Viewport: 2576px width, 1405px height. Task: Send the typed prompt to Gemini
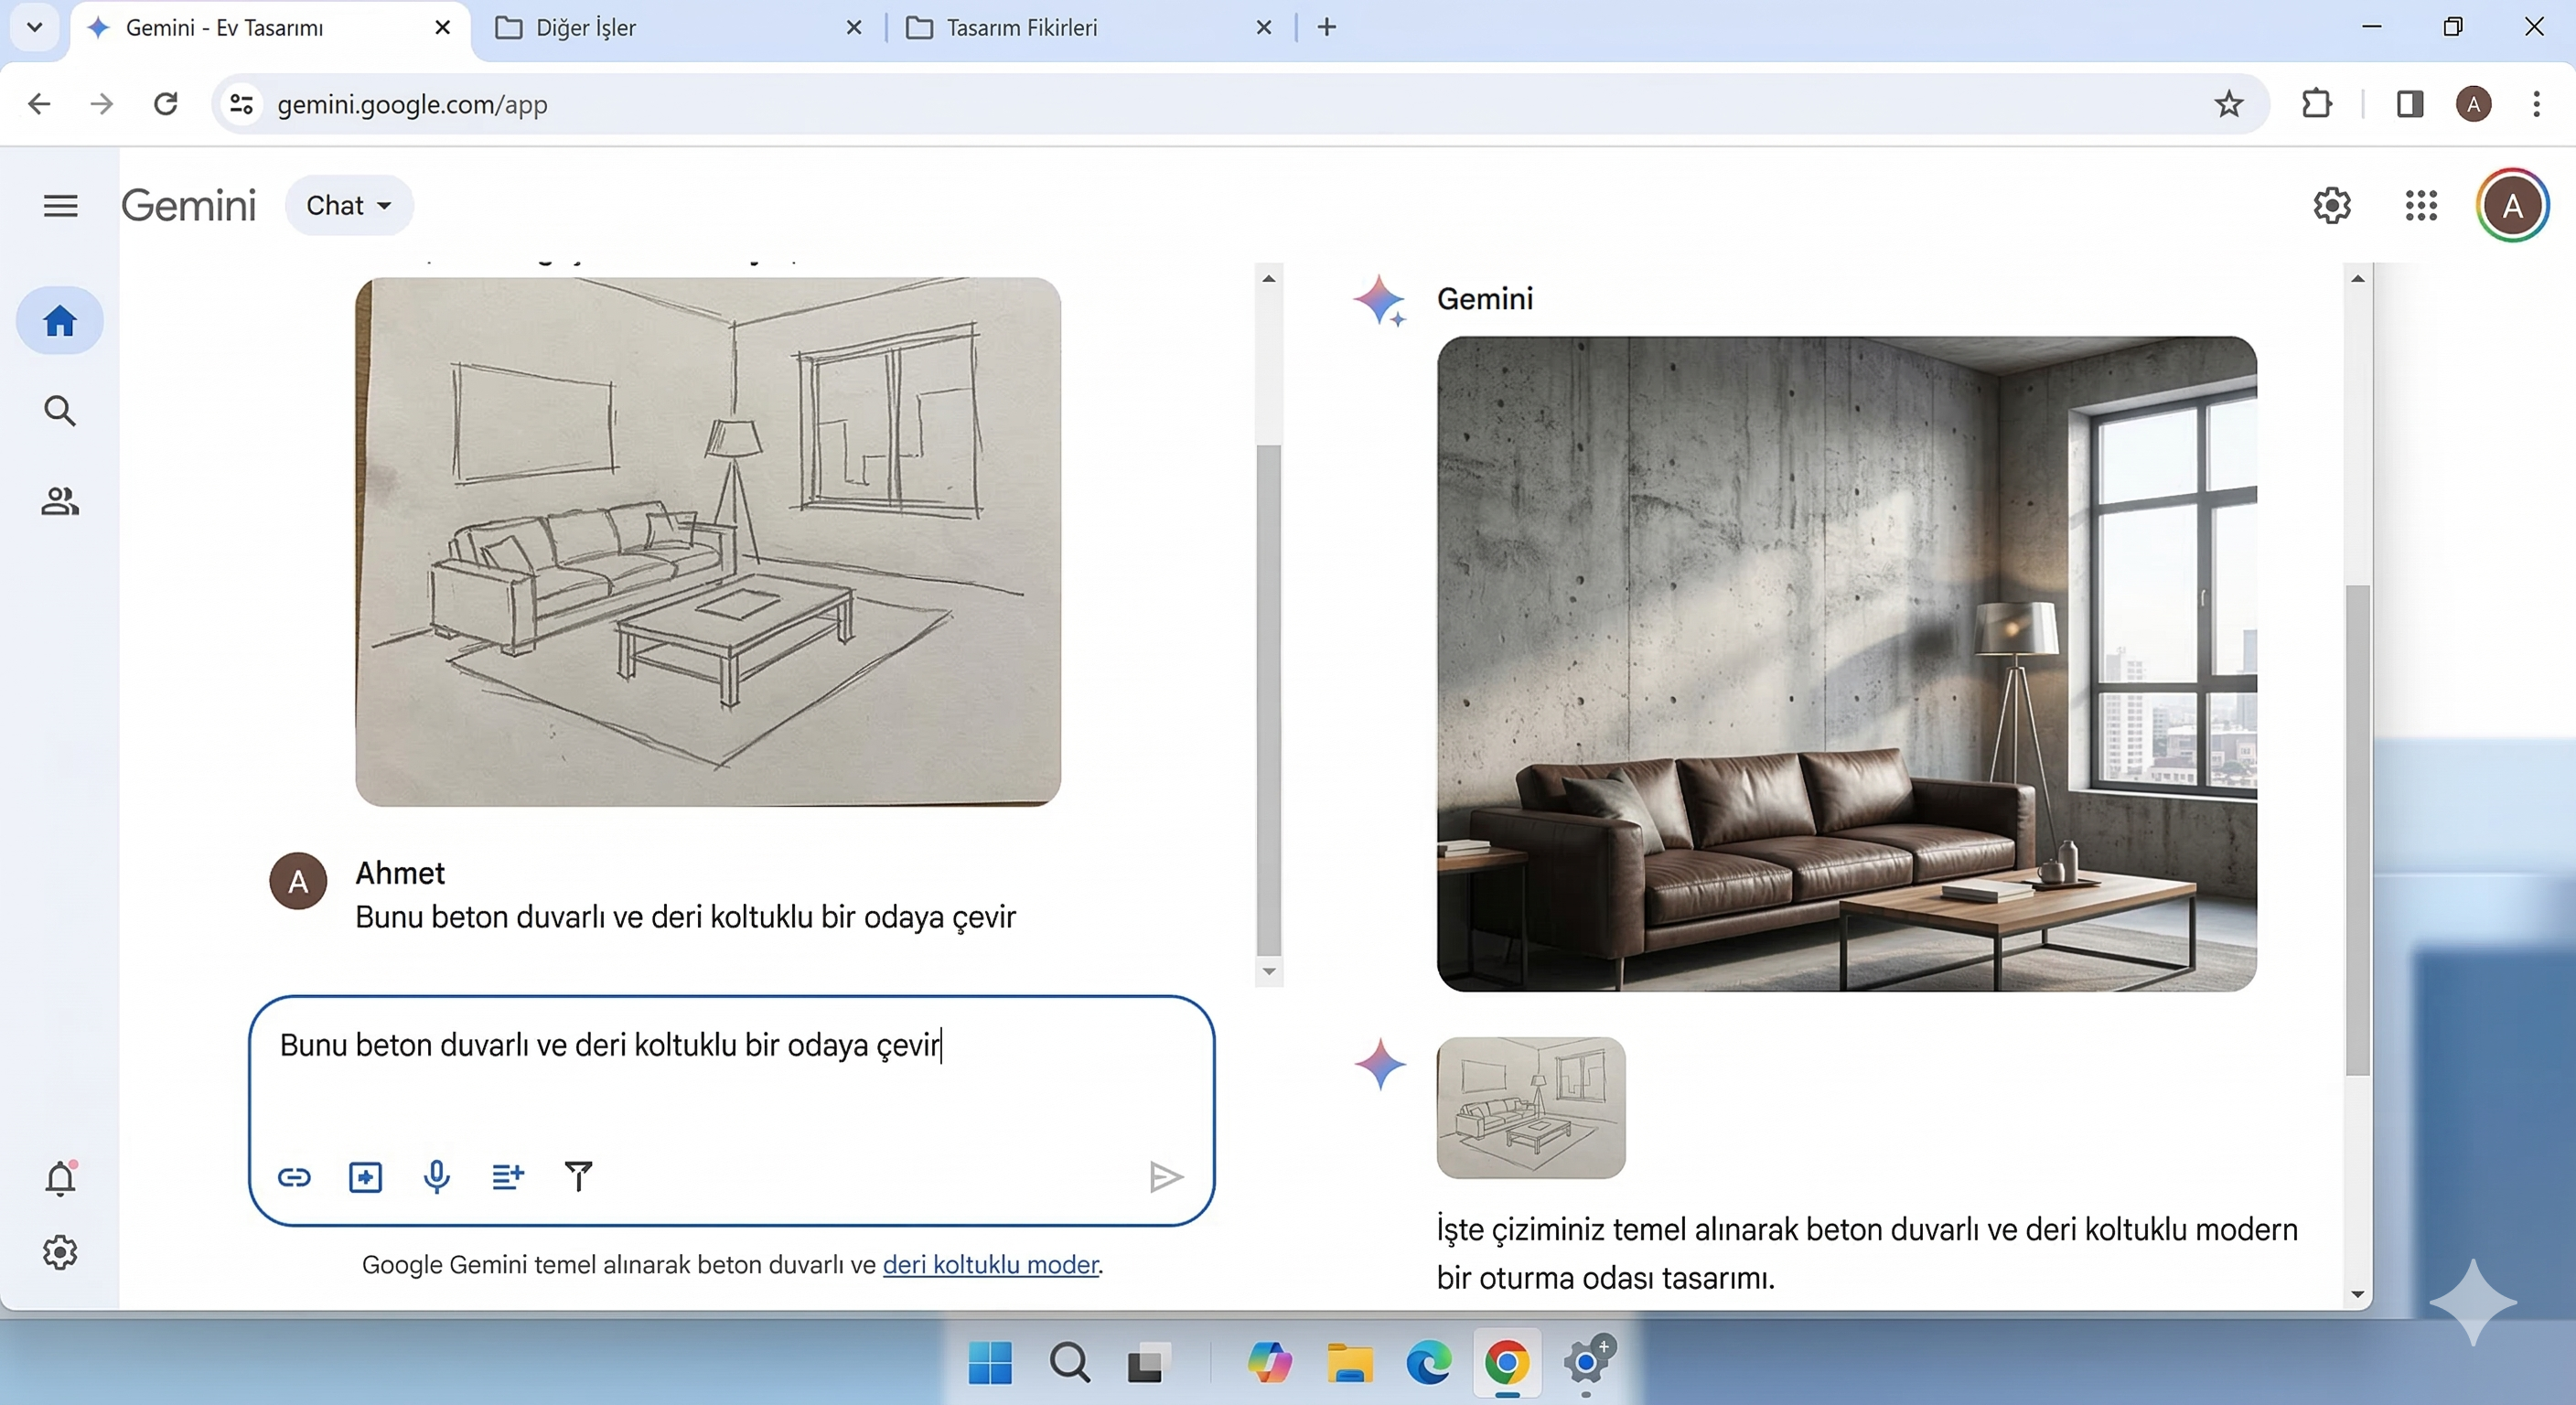(x=1164, y=1177)
